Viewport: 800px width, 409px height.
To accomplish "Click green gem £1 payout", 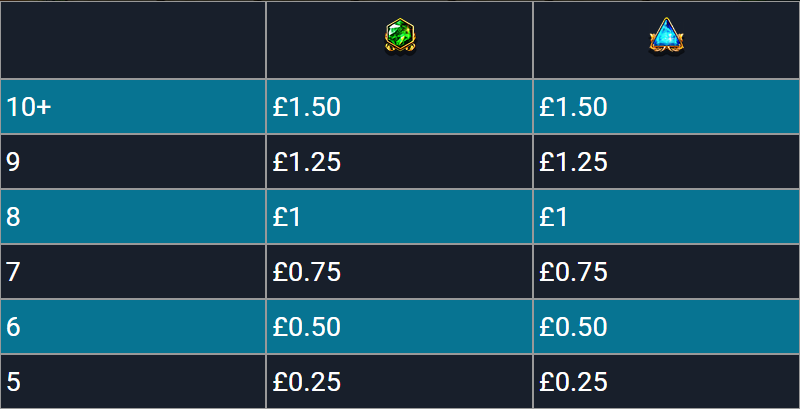I will [286, 217].
